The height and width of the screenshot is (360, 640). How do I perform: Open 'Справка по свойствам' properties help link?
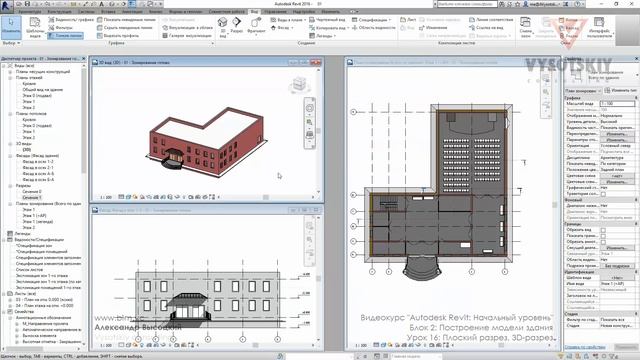[584, 347]
